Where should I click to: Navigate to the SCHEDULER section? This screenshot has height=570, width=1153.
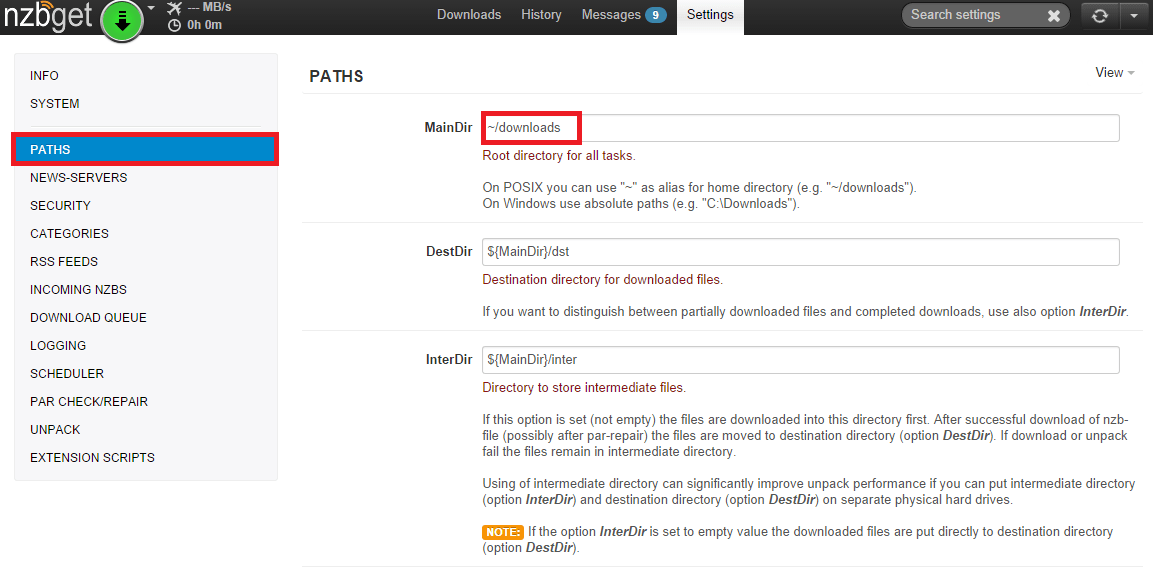(68, 374)
